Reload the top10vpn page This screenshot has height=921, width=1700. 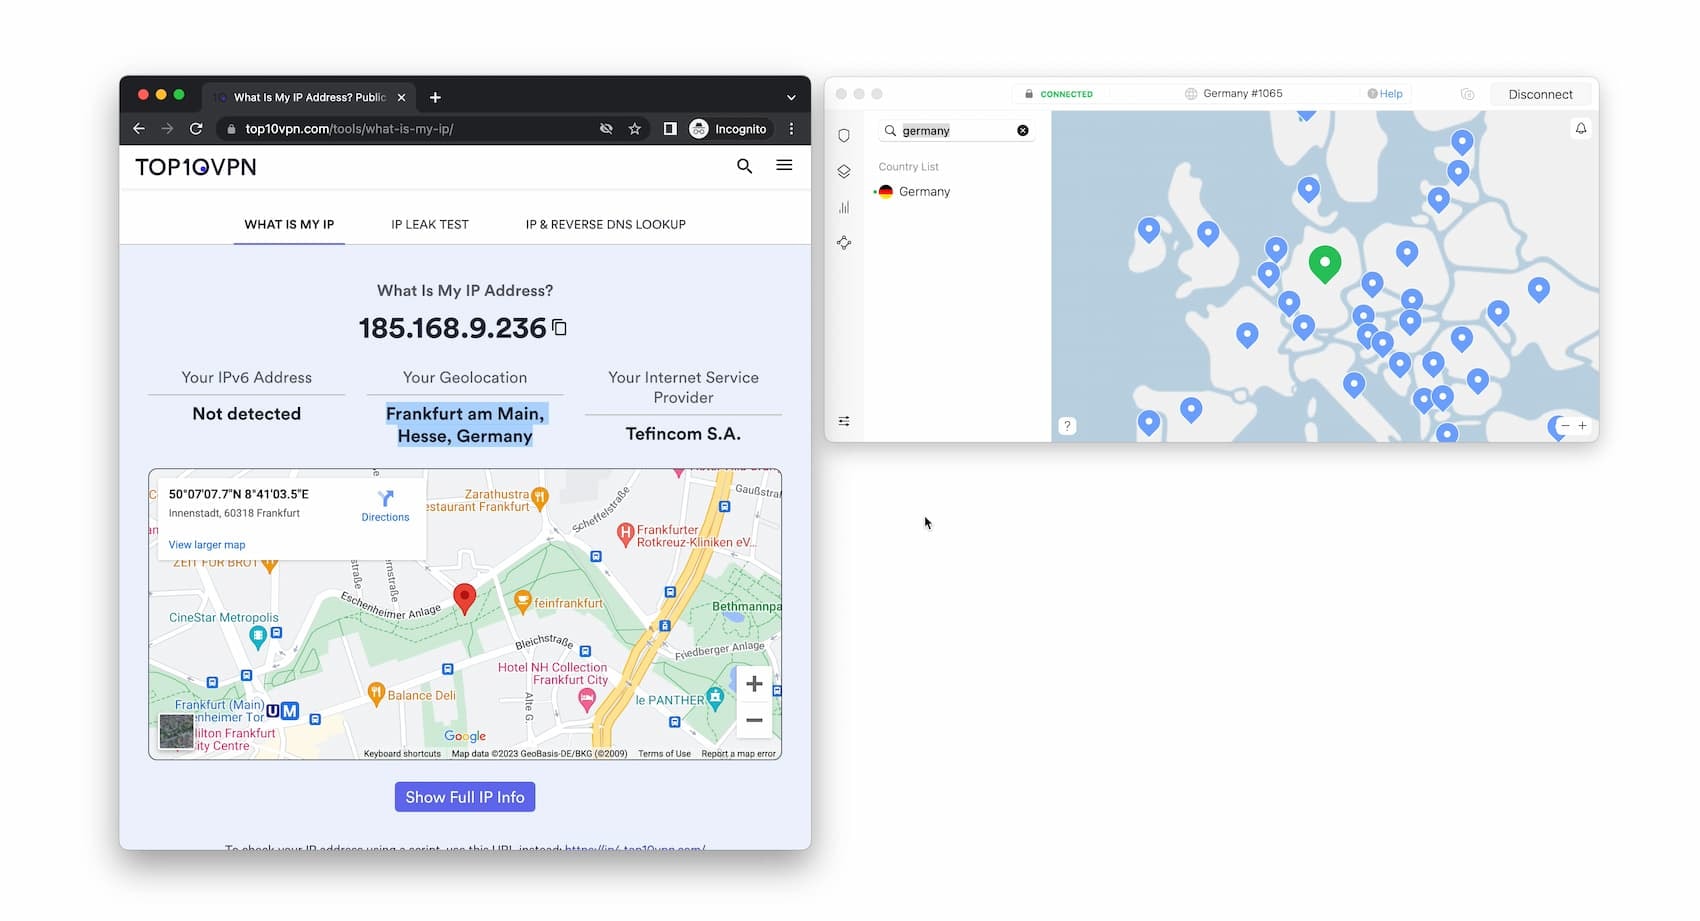tap(196, 129)
